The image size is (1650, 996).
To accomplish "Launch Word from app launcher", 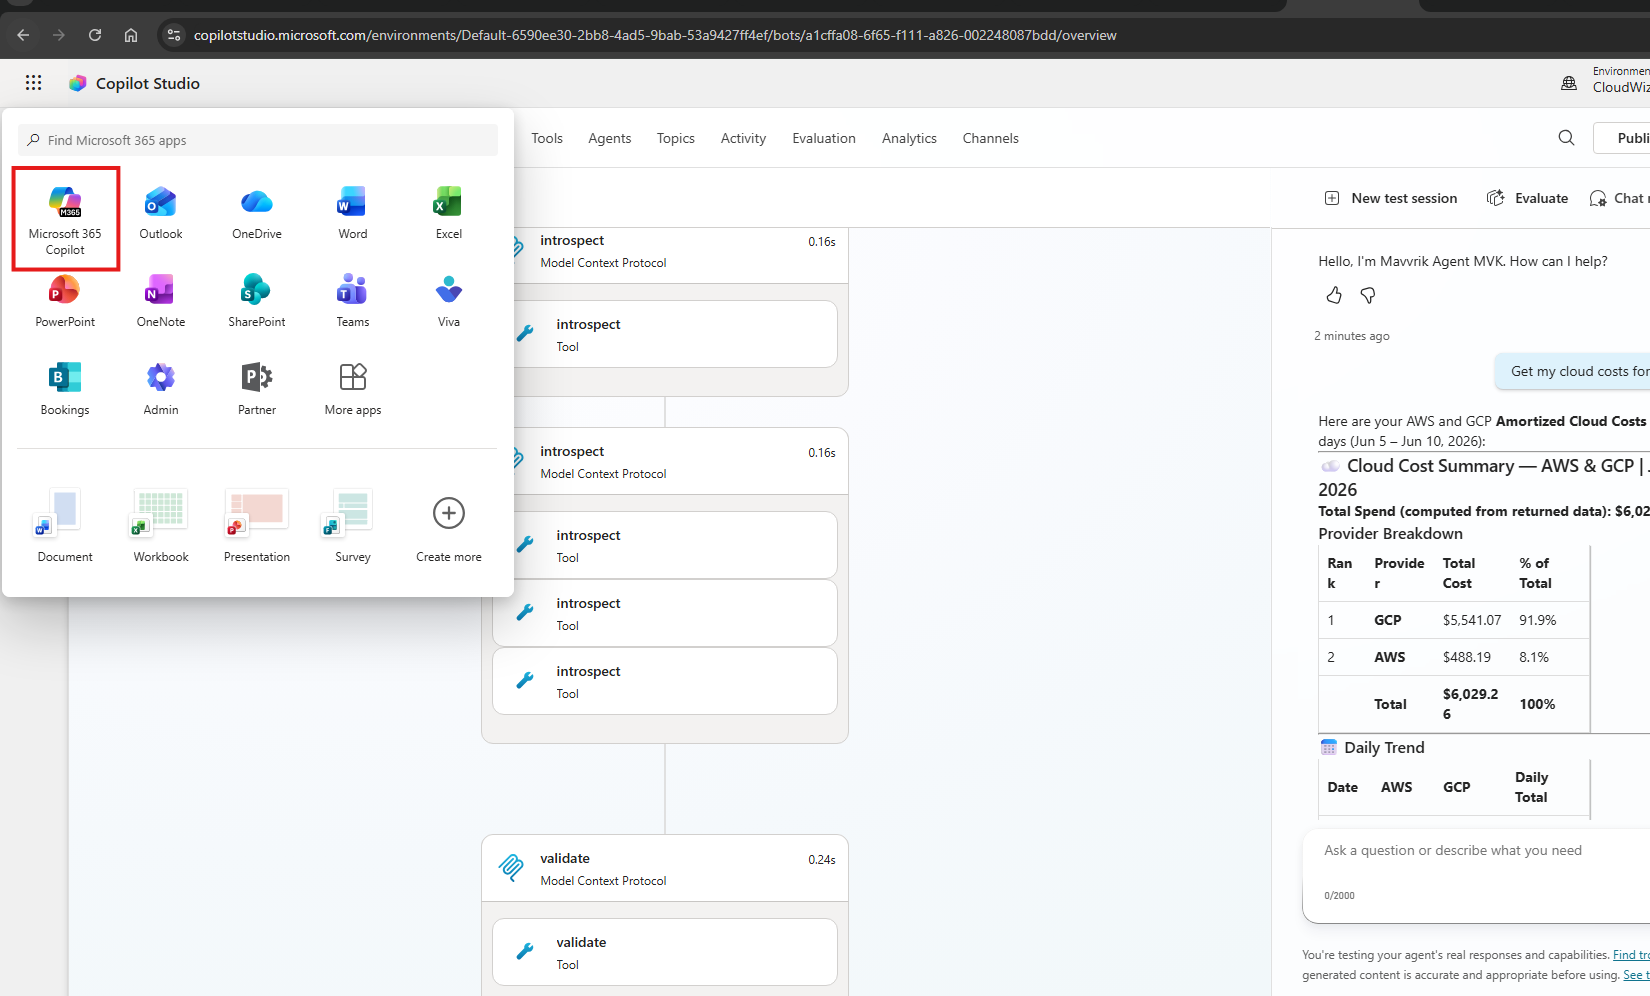I will [x=353, y=214].
